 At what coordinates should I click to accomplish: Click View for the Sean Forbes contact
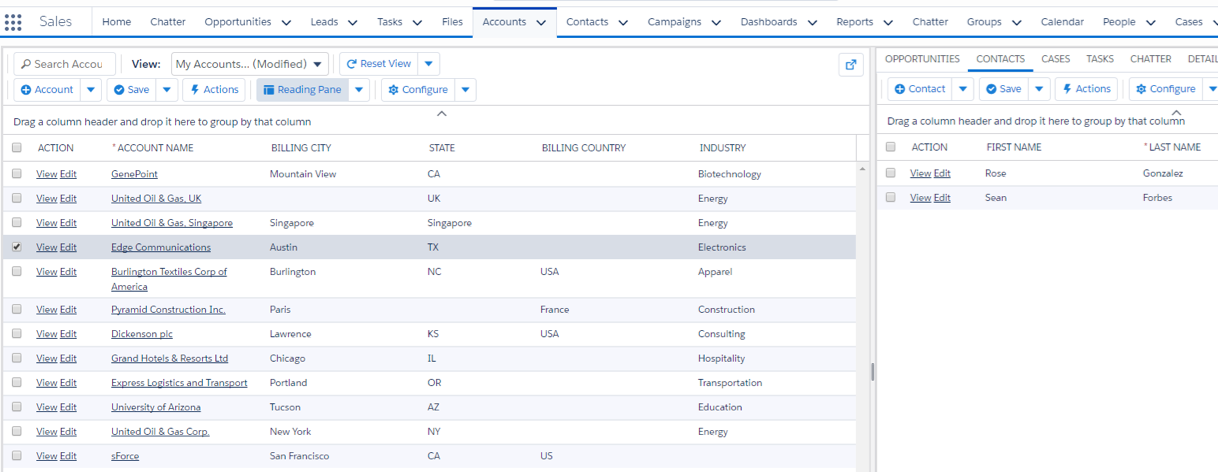[x=920, y=198]
